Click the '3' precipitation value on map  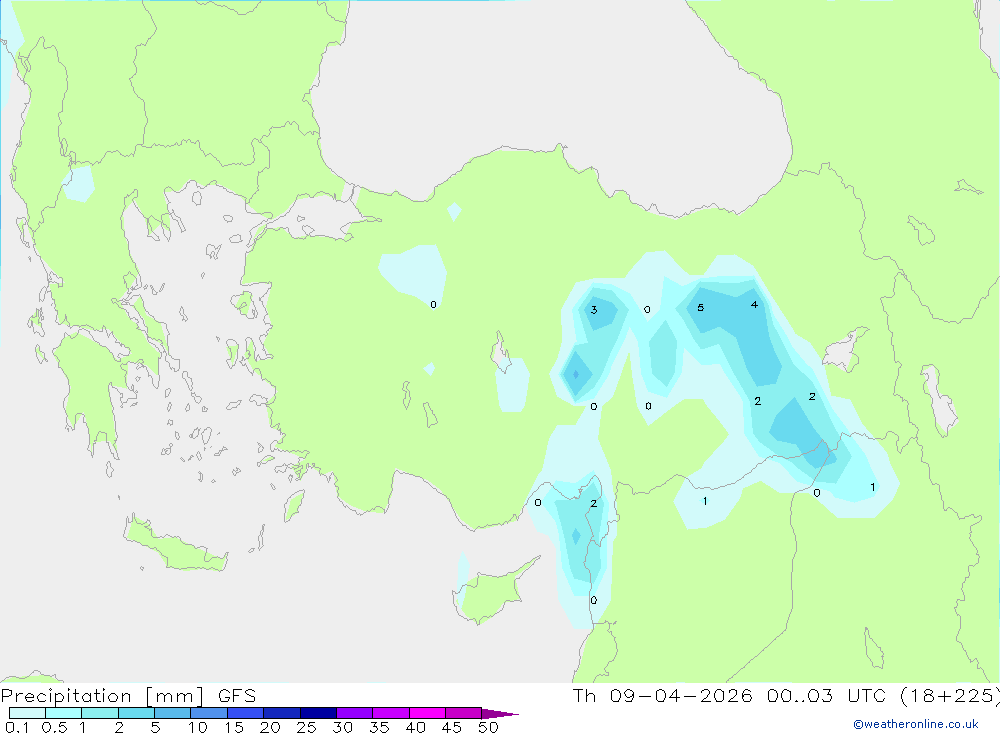[594, 310]
